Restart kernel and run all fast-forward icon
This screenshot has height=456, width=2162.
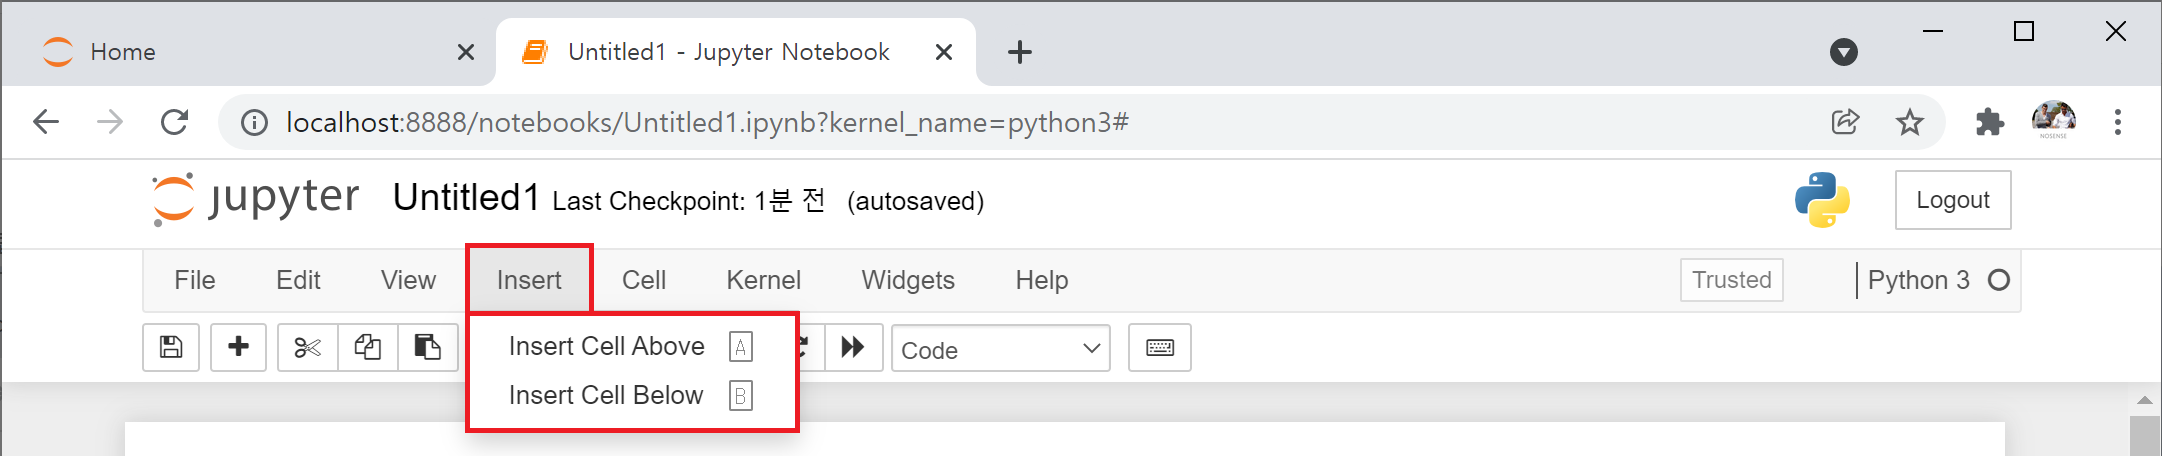click(x=853, y=347)
